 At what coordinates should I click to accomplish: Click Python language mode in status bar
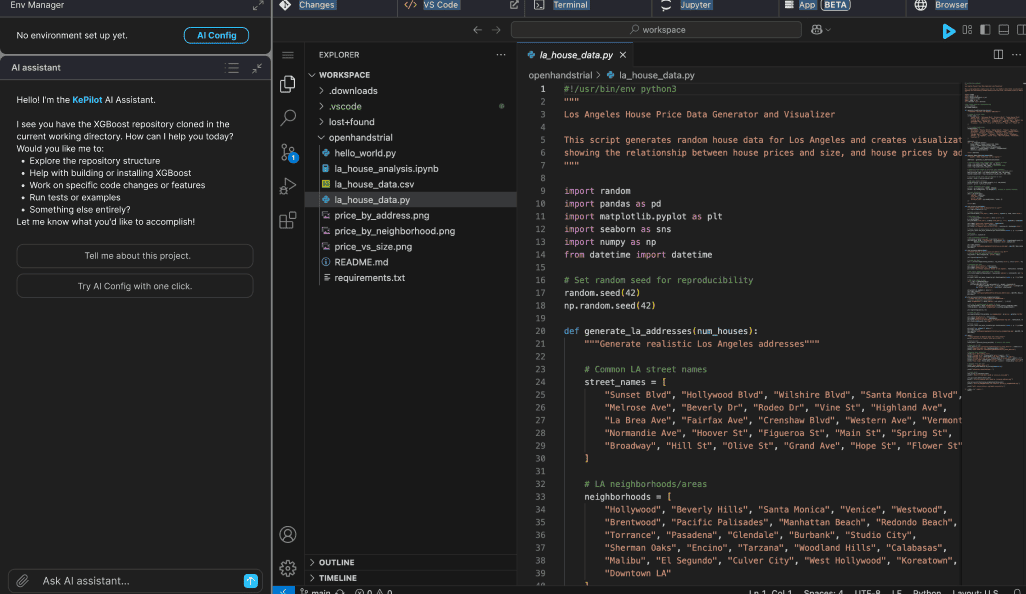click(927, 591)
